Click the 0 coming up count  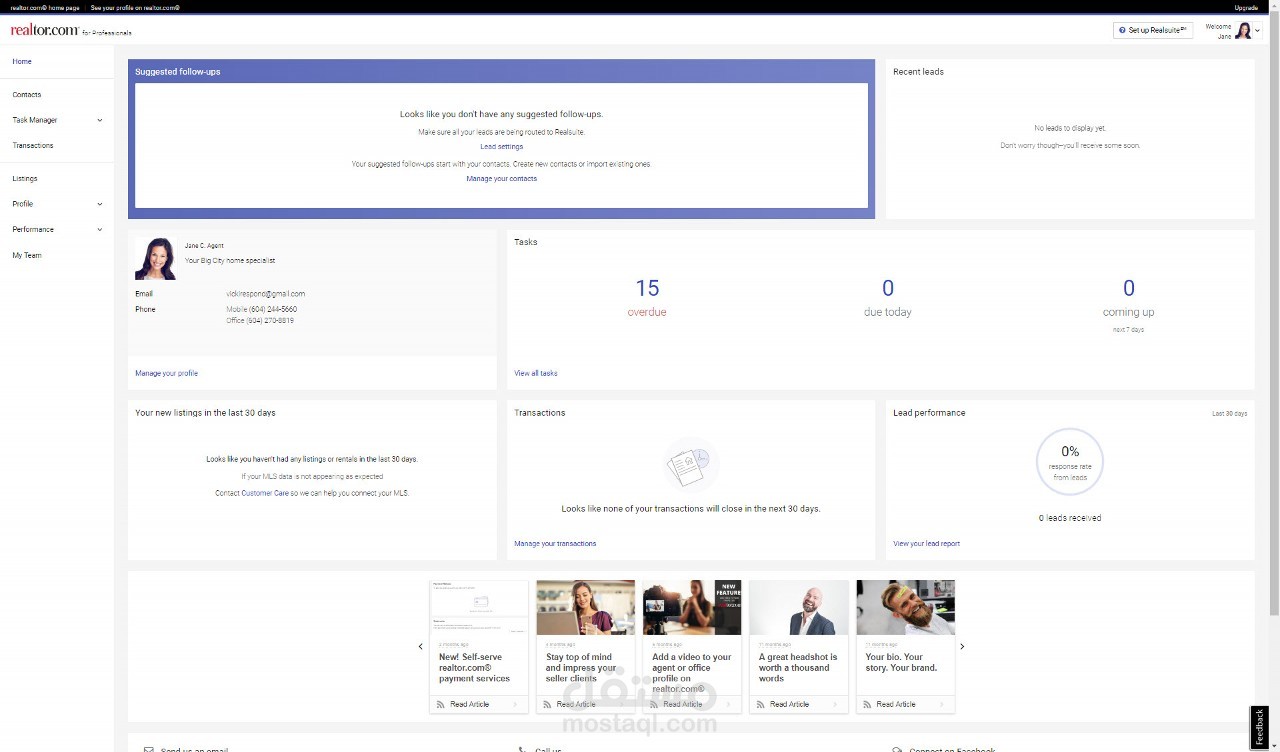pos(1128,288)
